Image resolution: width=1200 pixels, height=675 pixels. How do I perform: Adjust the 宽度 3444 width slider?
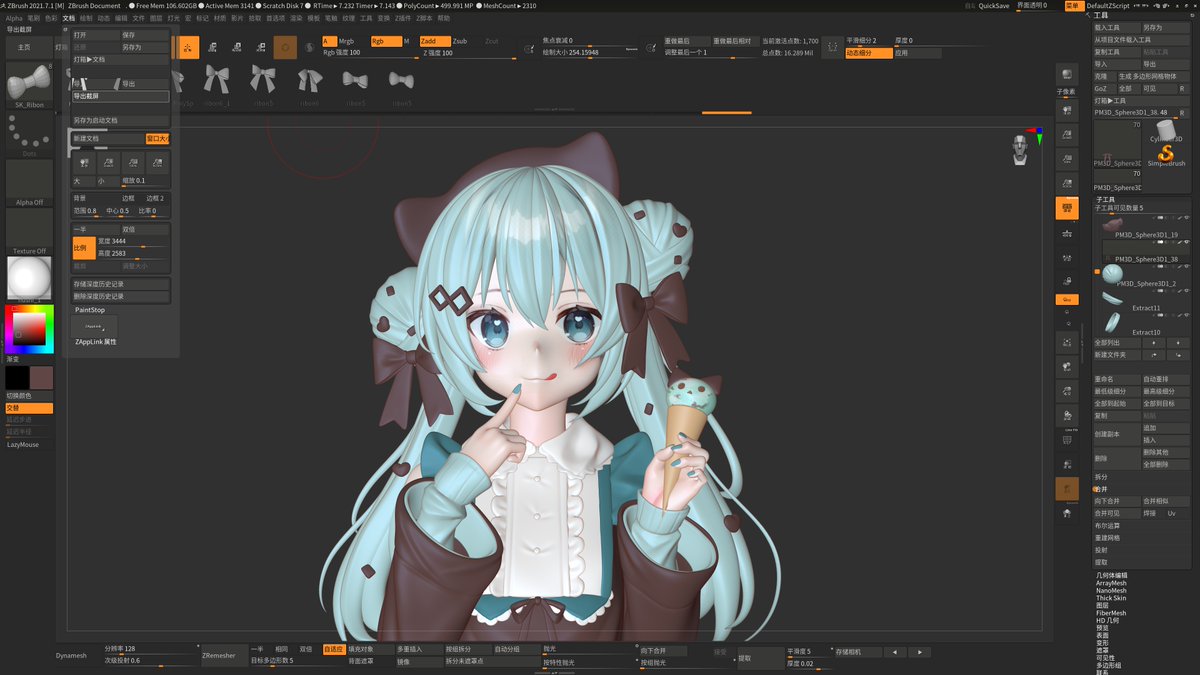(133, 241)
